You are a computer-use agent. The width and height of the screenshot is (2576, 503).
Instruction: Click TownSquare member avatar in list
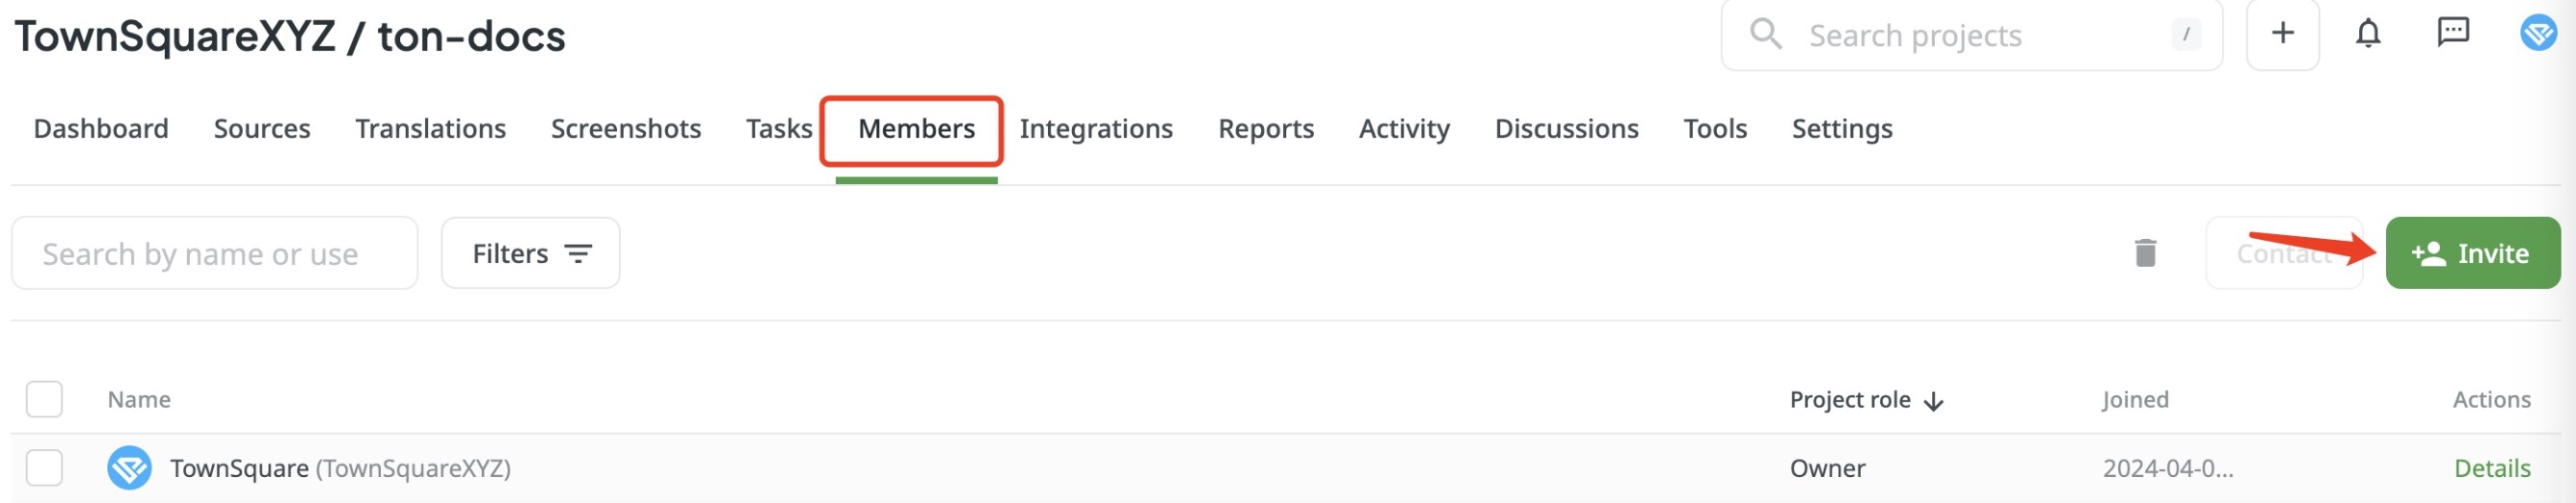click(129, 468)
